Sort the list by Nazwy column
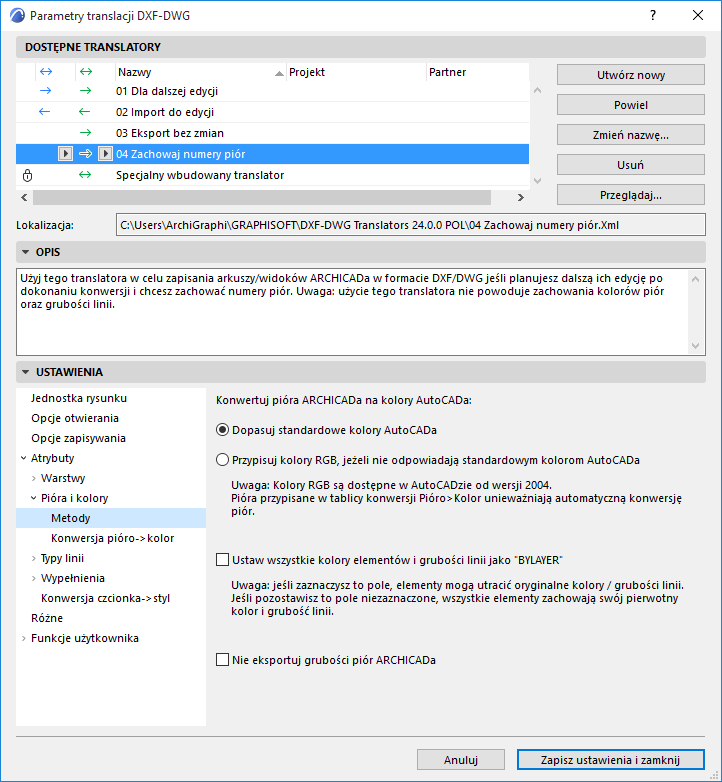The width and height of the screenshot is (722, 782). pyautogui.click(x=200, y=72)
